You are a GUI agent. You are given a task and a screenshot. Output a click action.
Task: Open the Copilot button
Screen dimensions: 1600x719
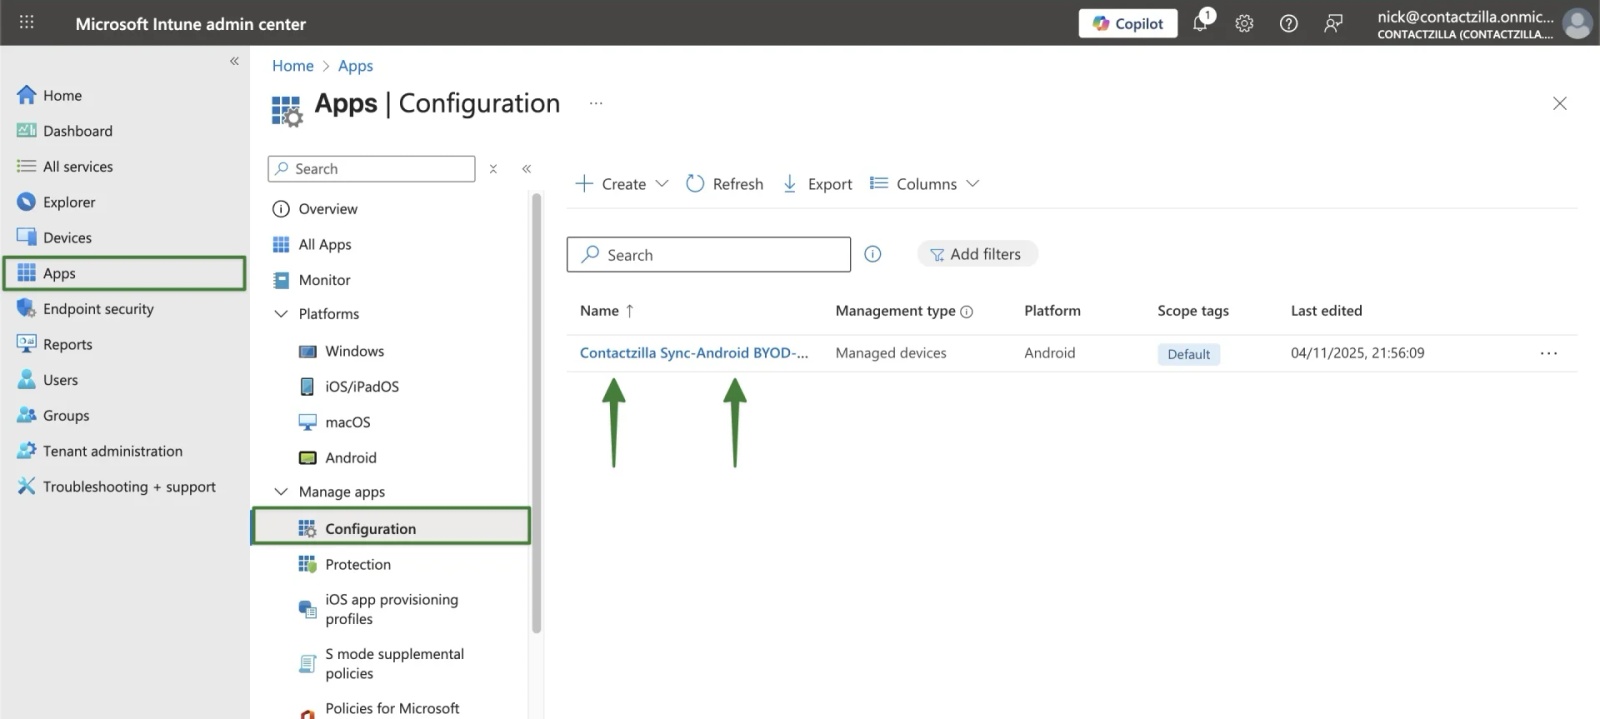(x=1127, y=23)
